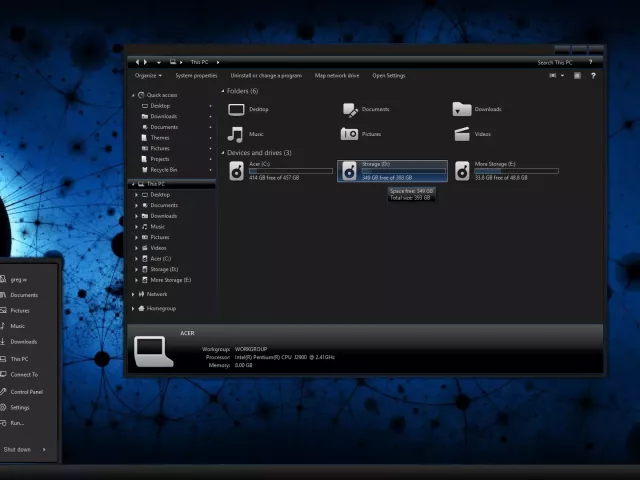This screenshot has height=480, width=640.
Task: Select Desktop under Quick access
Action: [x=160, y=106]
